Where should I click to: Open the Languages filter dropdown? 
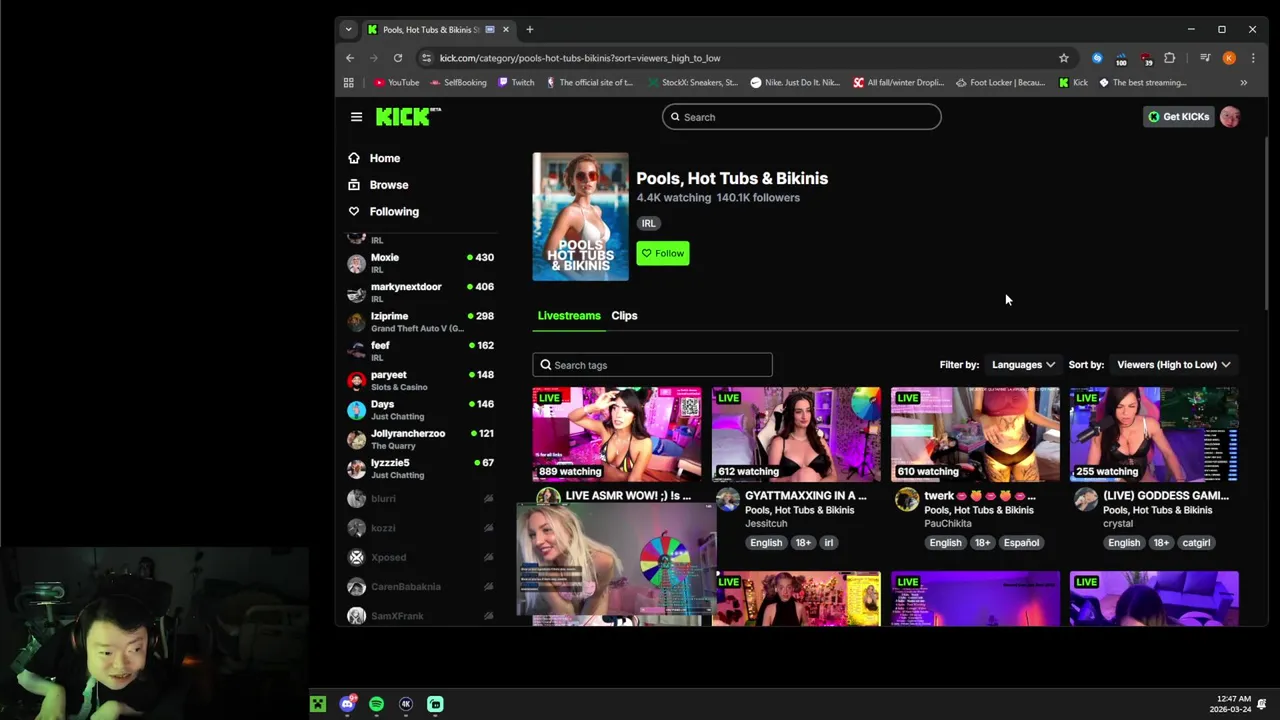tap(1023, 365)
